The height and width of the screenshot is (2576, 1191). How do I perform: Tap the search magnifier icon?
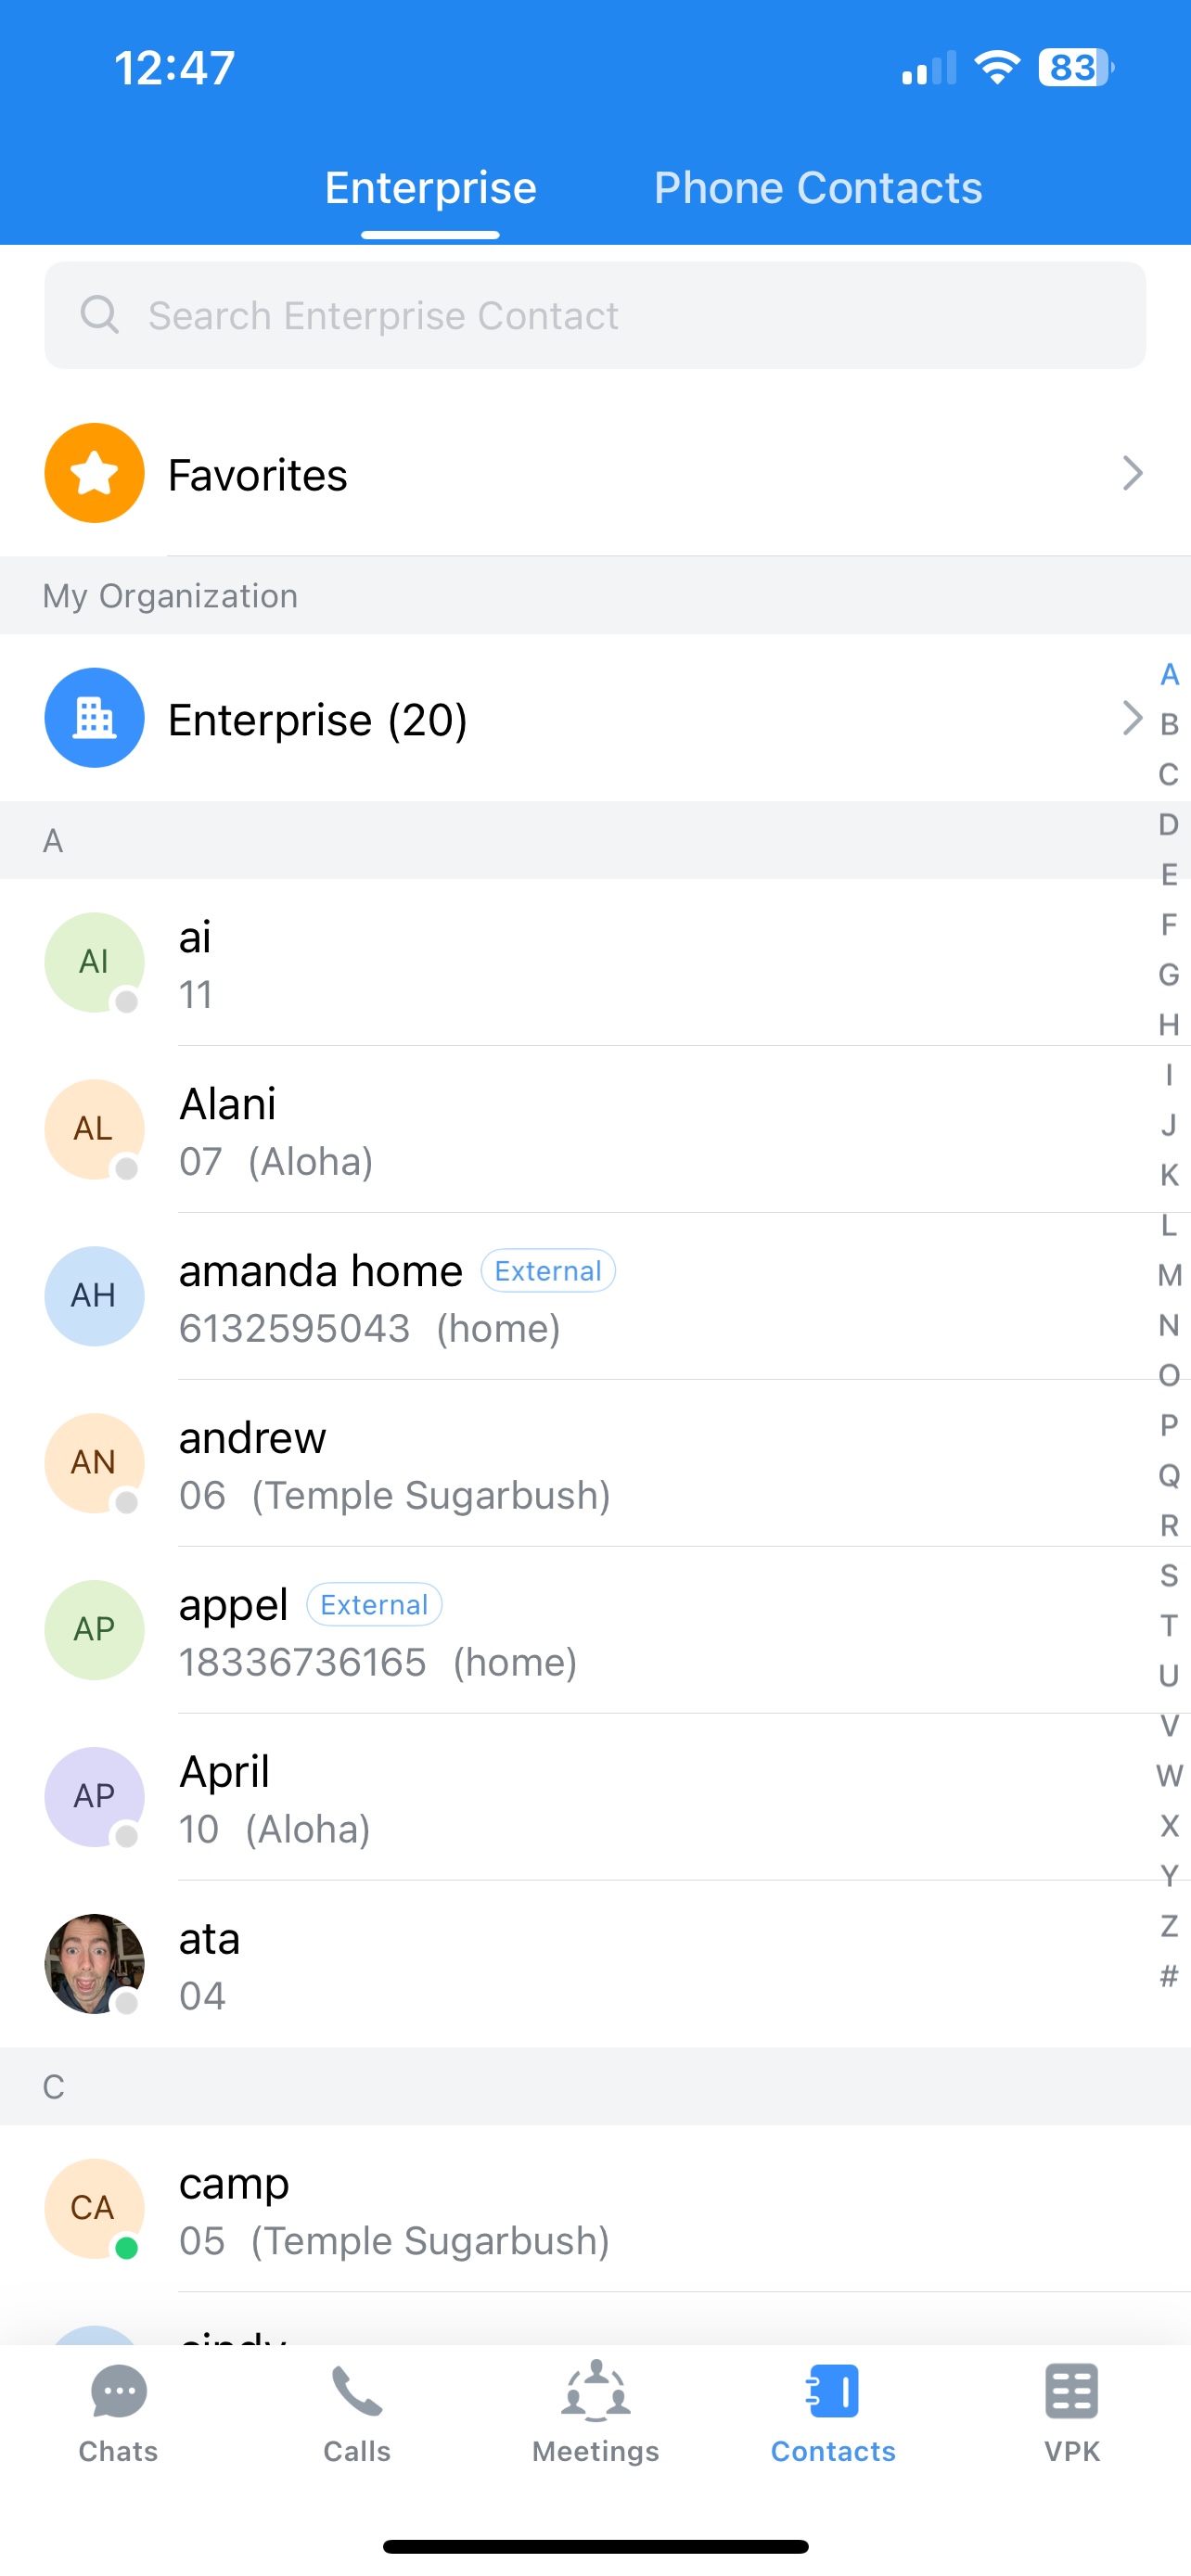[x=99, y=315]
